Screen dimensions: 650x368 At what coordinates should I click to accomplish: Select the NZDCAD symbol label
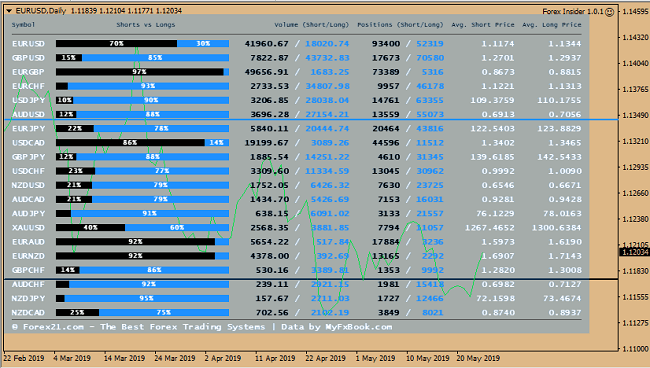[28, 312]
